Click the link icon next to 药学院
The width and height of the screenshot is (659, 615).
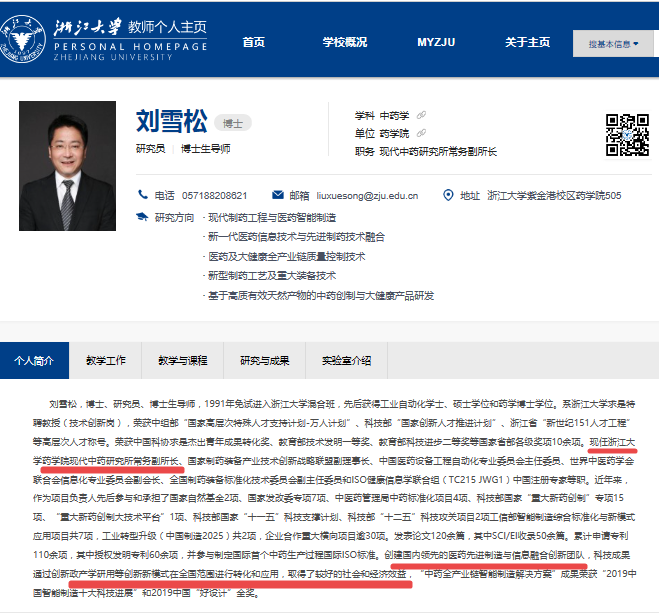[420, 133]
